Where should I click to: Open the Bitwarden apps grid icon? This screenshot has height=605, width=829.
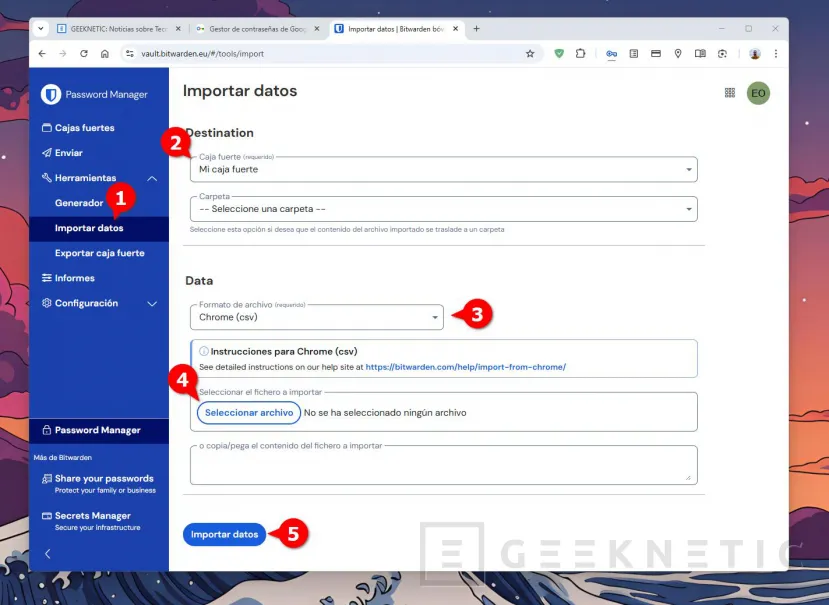tap(729, 91)
